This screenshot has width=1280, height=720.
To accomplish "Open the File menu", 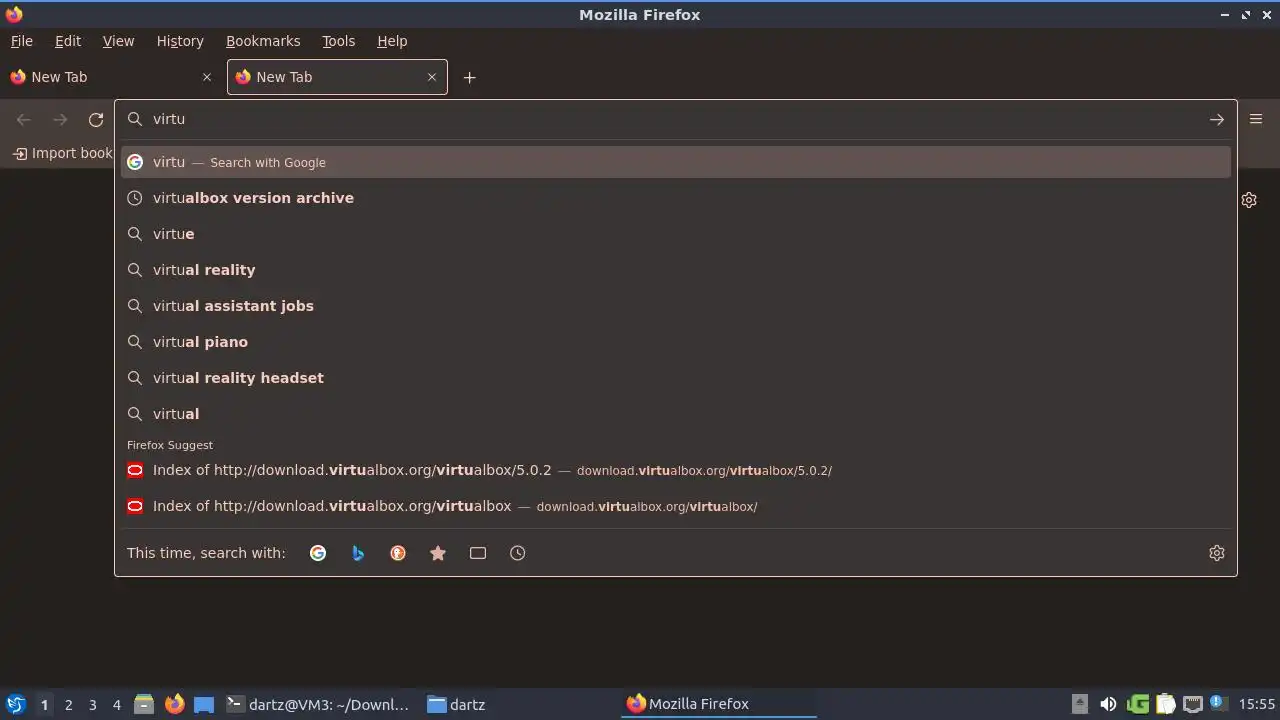I will [x=22, y=41].
